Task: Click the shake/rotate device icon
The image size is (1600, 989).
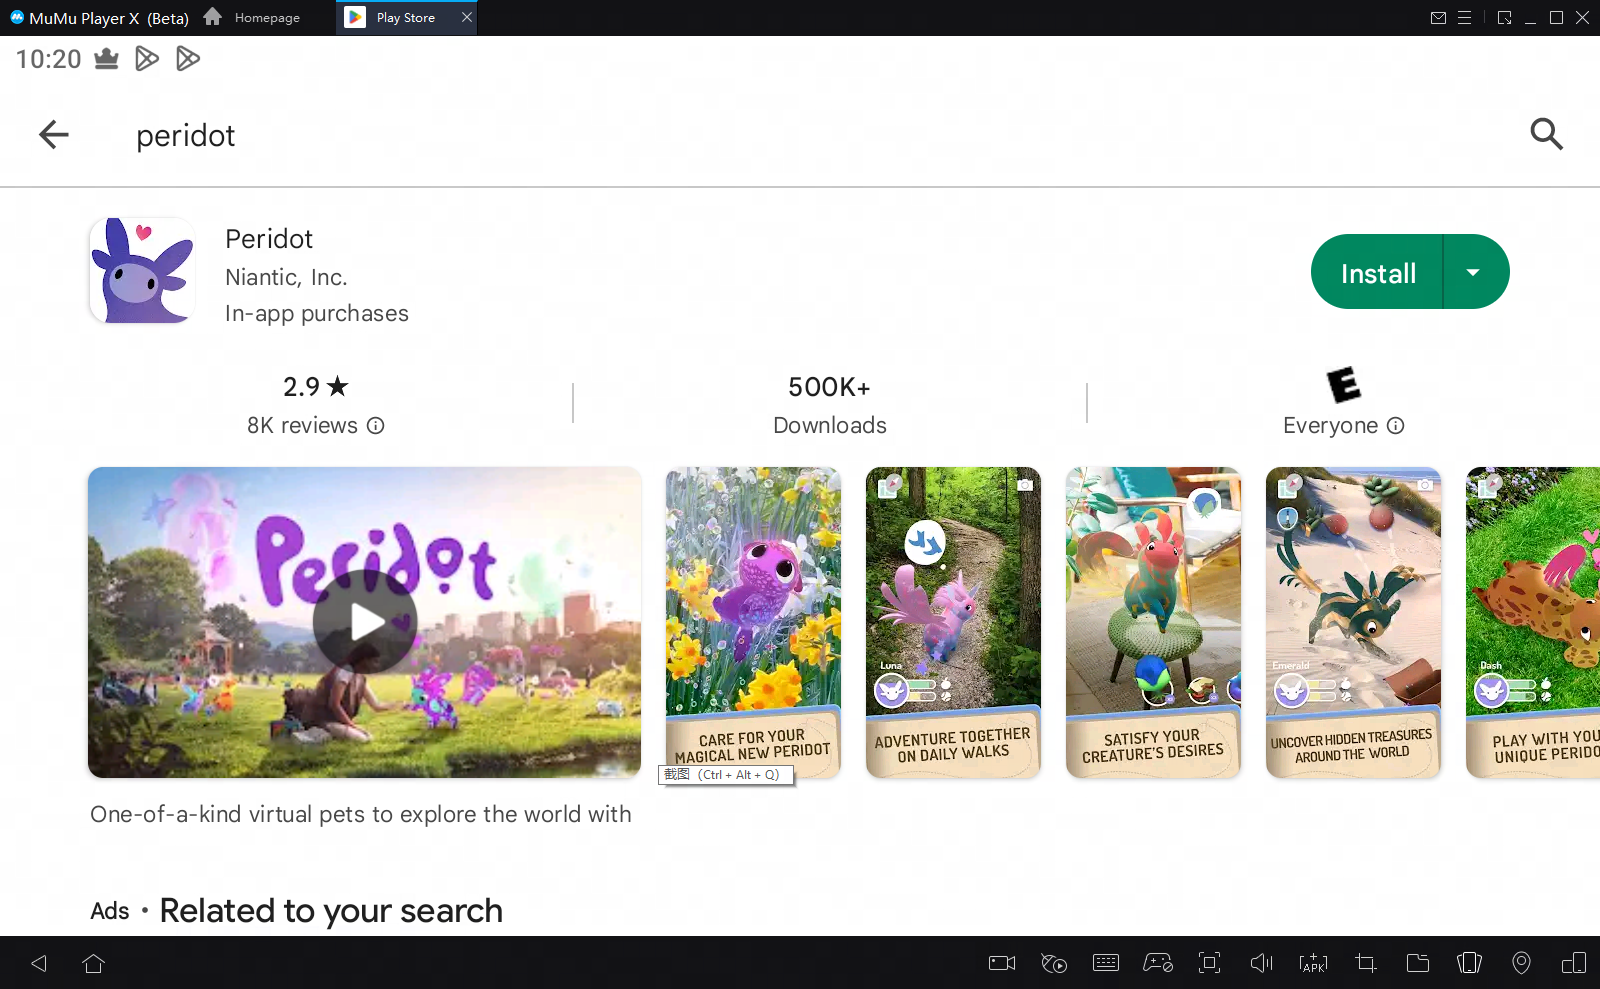Action: click(1470, 963)
